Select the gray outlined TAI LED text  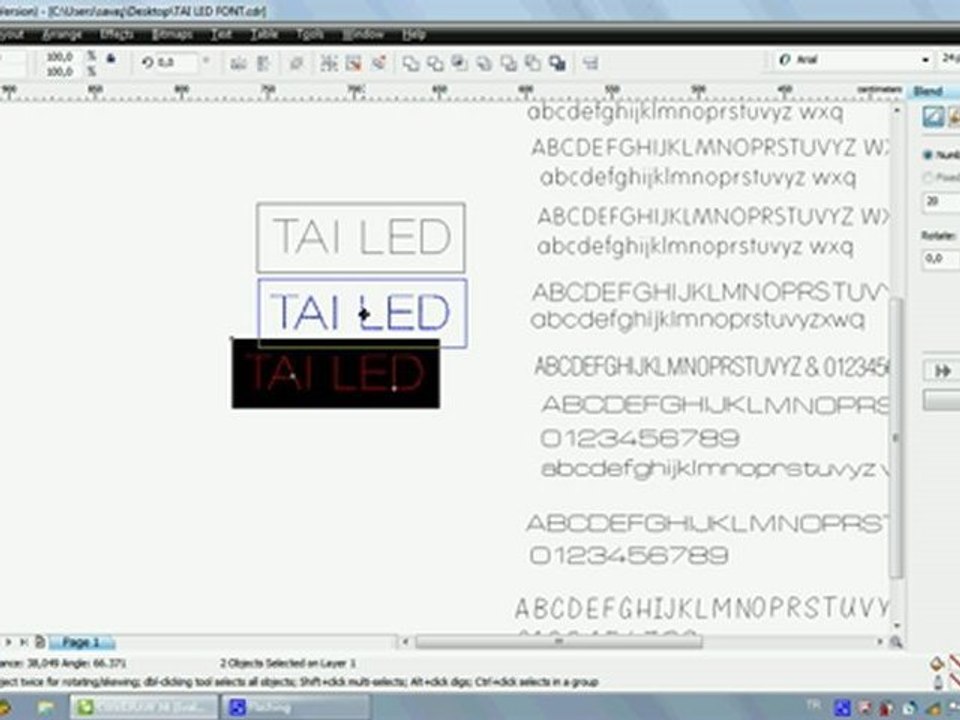(361, 237)
